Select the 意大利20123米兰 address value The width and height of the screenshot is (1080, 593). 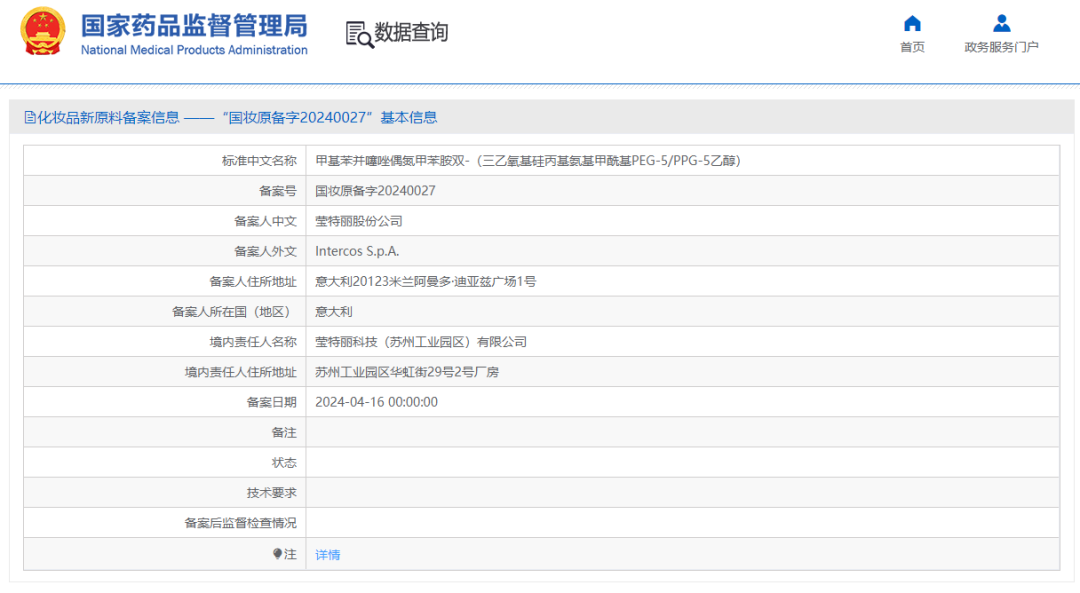pos(426,282)
